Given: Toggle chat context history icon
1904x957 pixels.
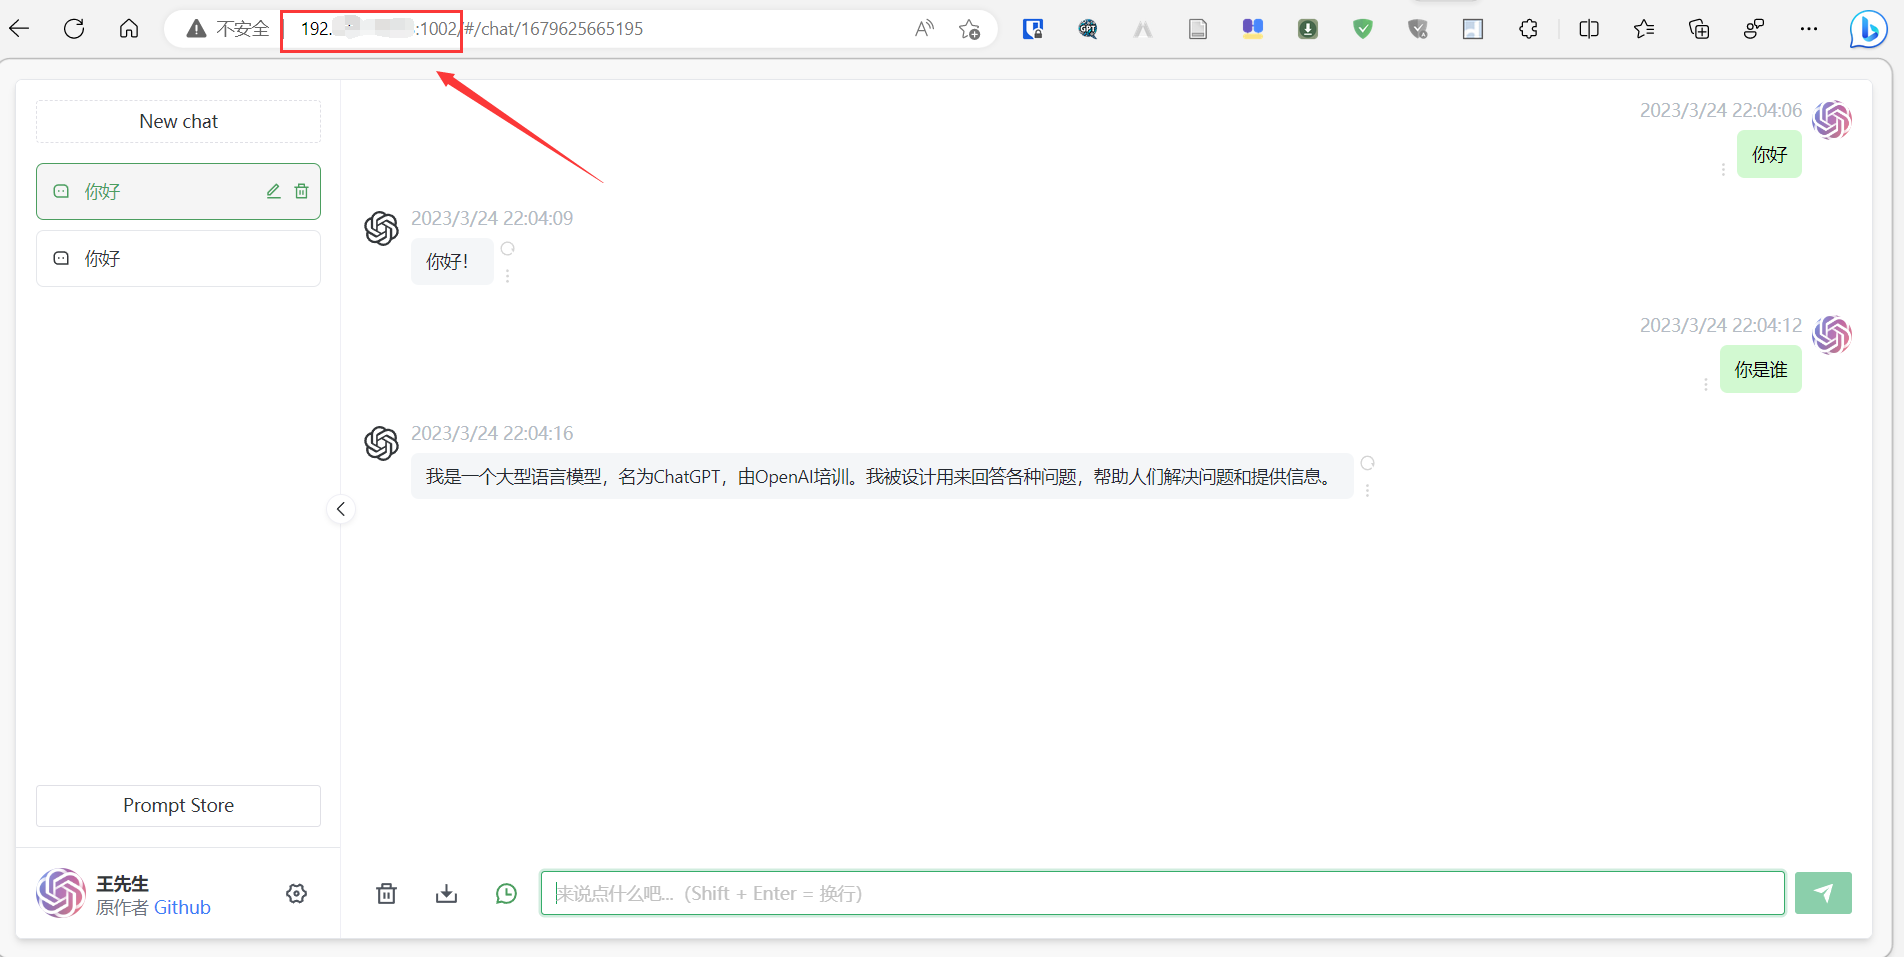Looking at the screenshot, I should pos(506,893).
